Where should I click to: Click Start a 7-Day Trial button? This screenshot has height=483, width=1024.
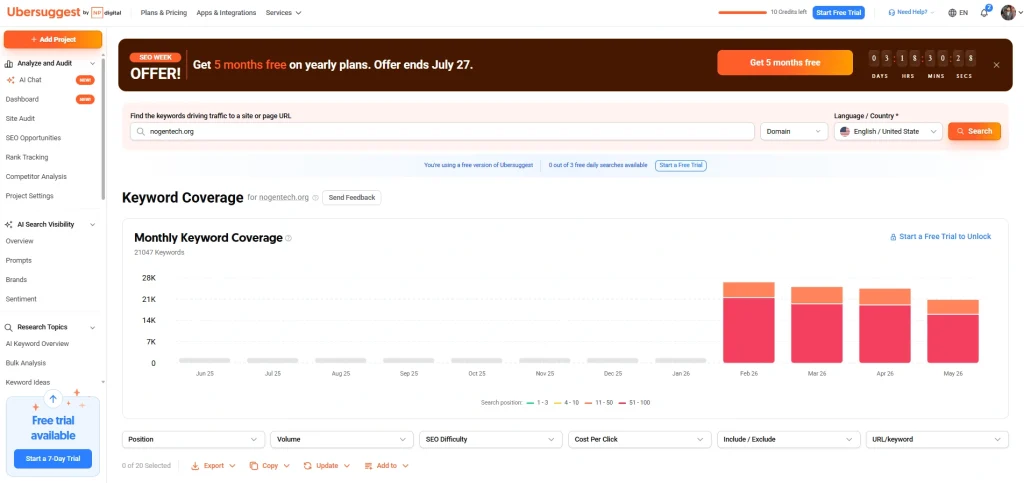click(53, 459)
